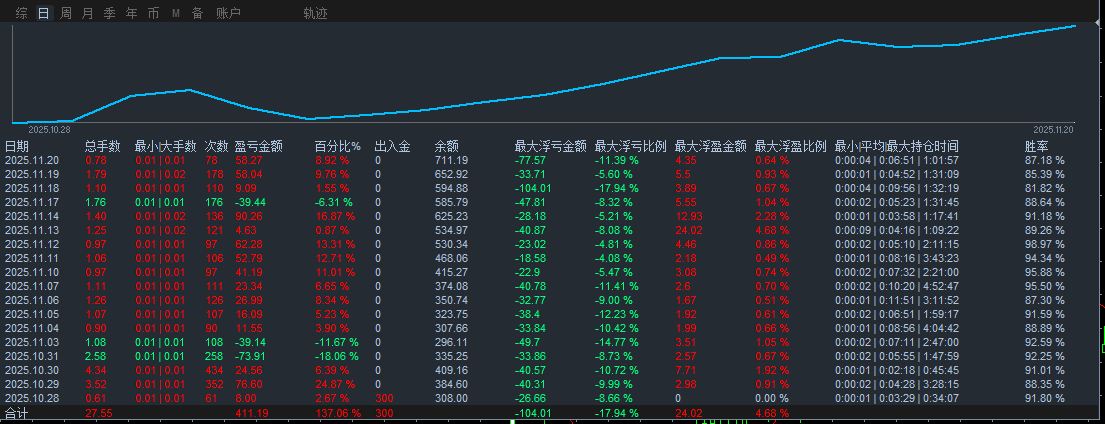Select the 2025.11.14 date row

tap(30, 215)
